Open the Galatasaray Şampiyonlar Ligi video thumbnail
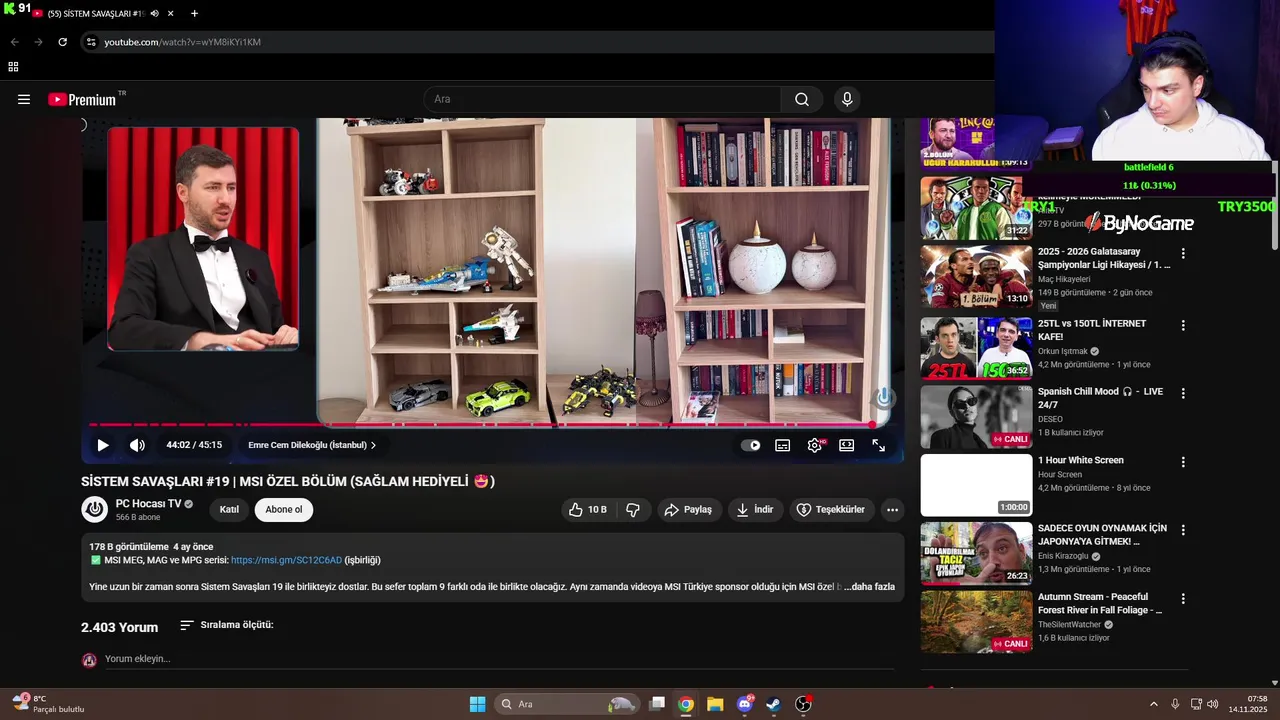This screenshot has width=1280, height=720. [976, 276]
